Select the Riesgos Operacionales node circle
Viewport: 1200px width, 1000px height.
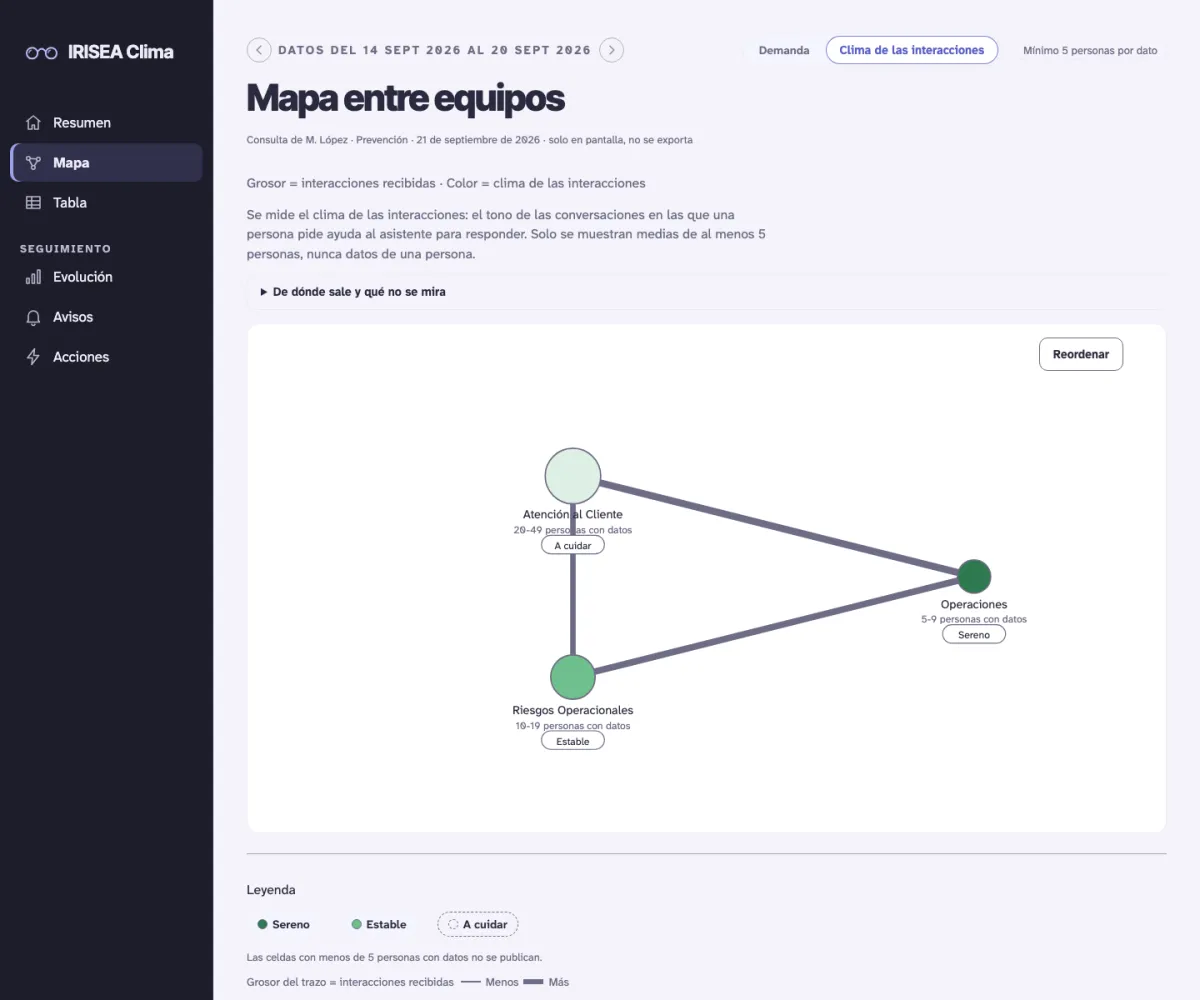tap(573, 677)
